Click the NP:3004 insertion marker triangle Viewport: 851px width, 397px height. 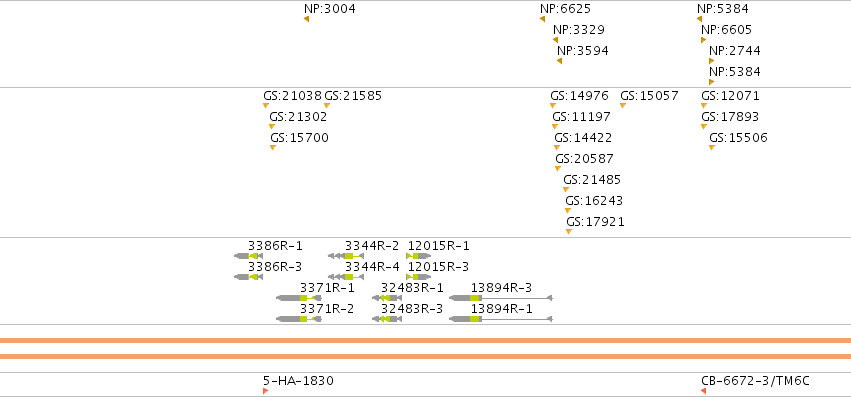[307, 19]
